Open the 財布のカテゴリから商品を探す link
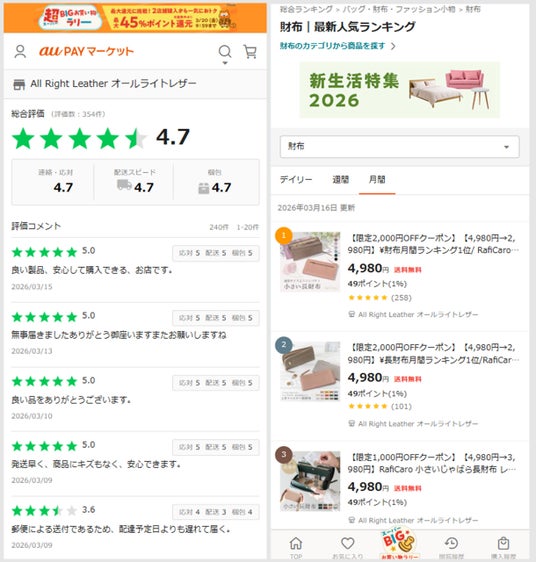Screen dimensions: 536x562 pos(332,46)
